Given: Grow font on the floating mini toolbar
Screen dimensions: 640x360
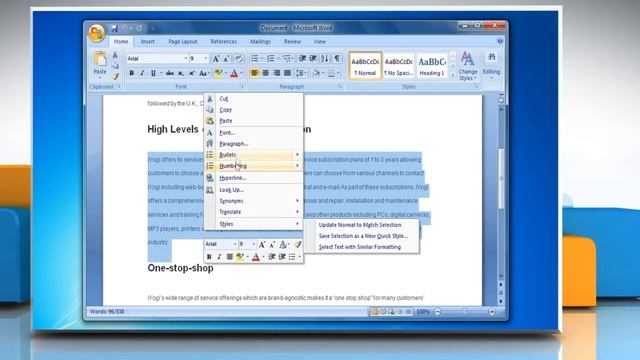Looking at the screenshot, I should [x=262, y=244].
